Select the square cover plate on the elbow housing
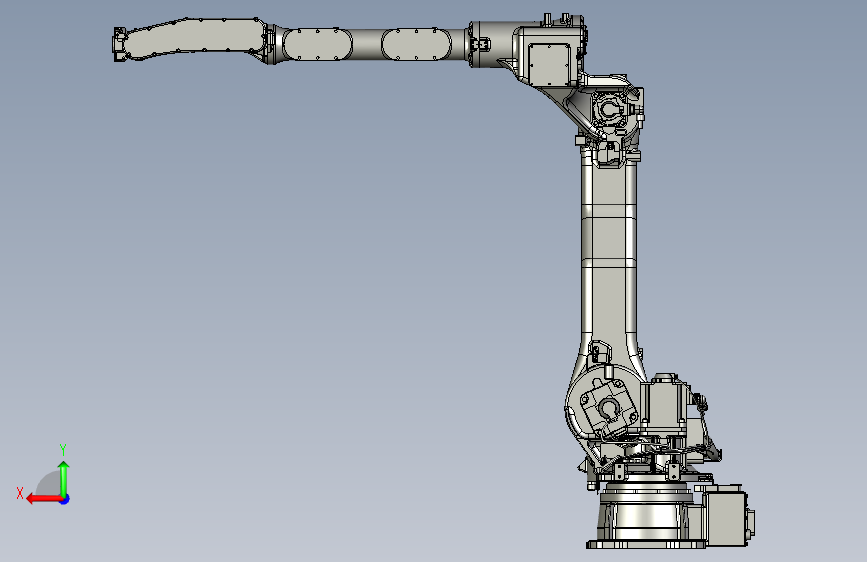Screen dimensions: 867x562 (549, 64)
